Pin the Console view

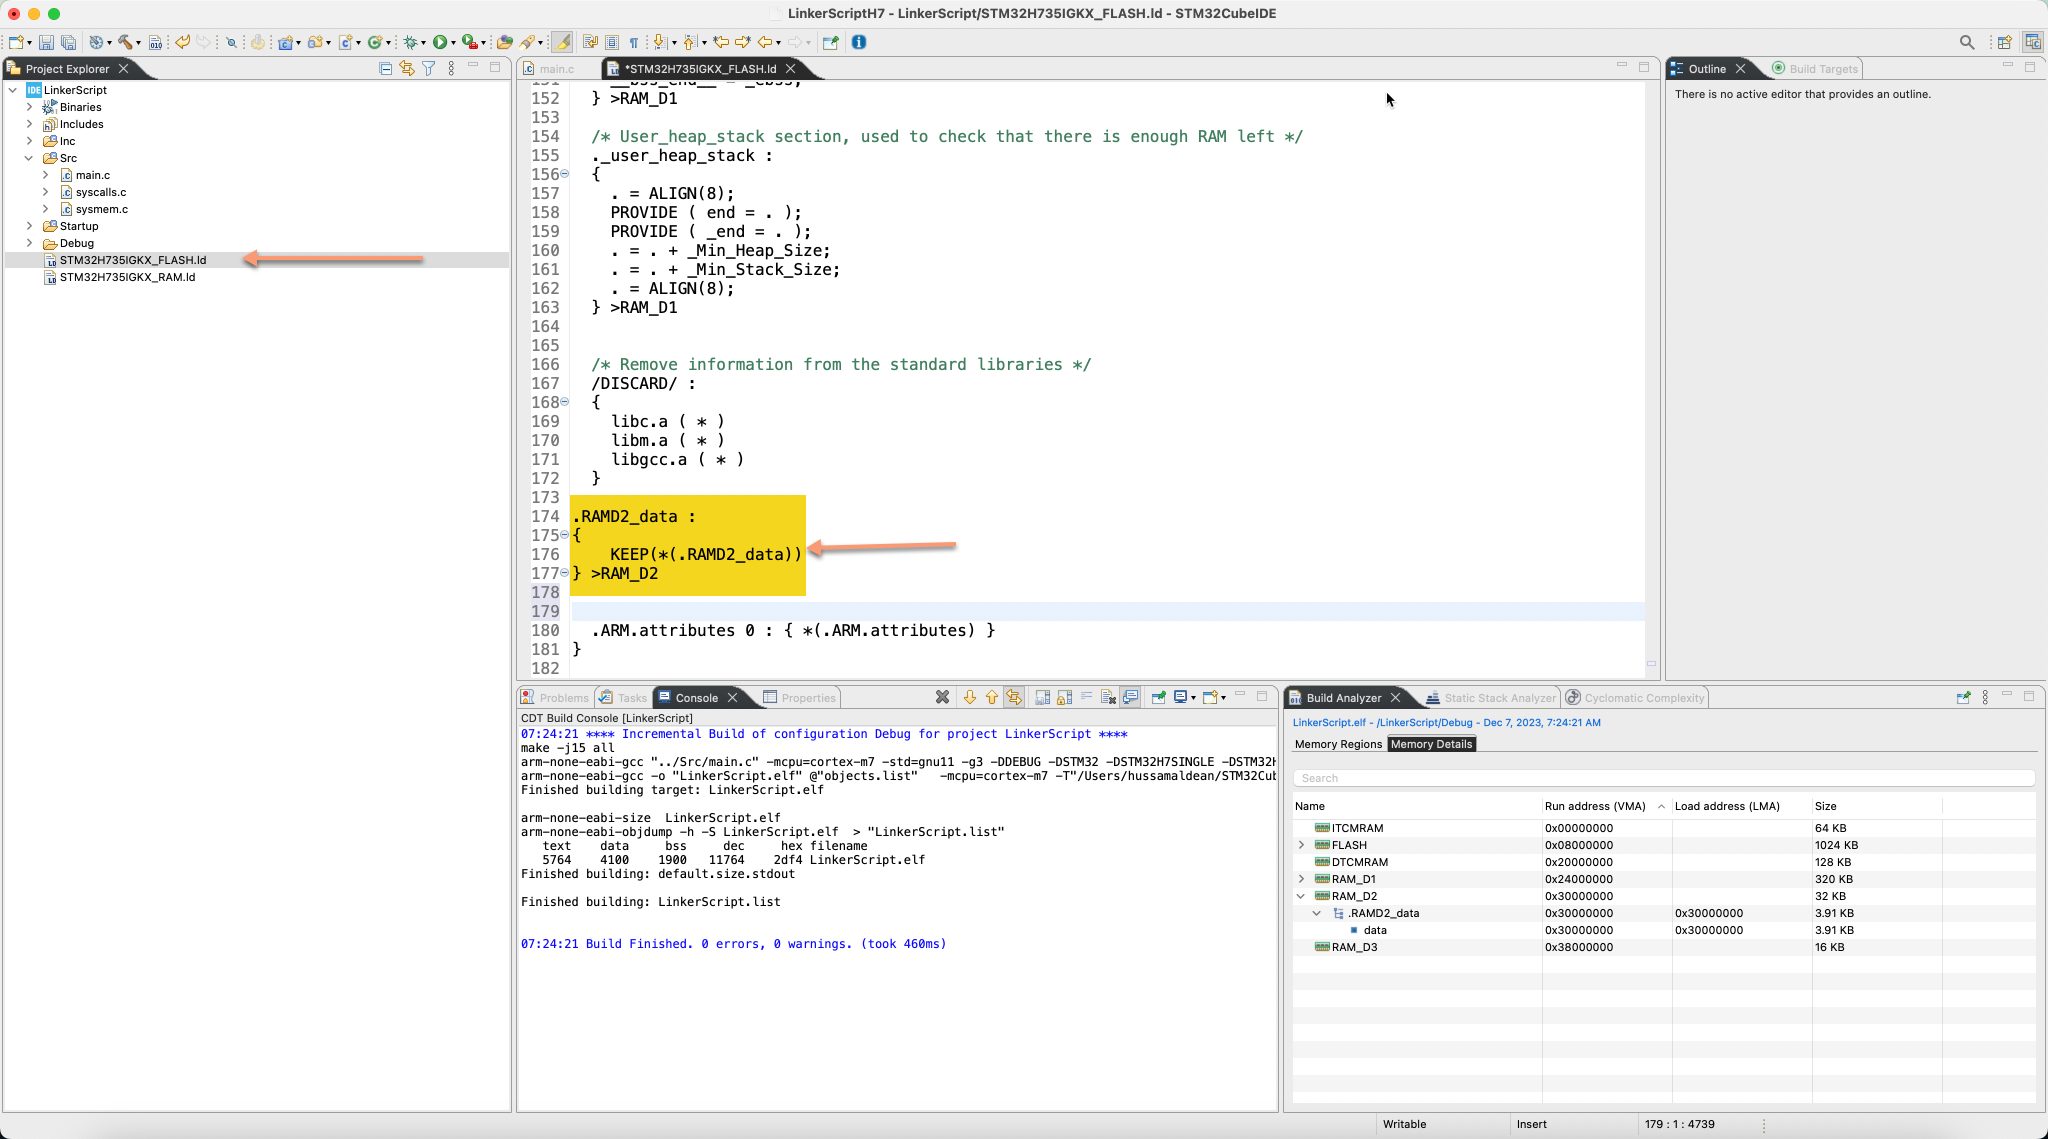tap(1159, 697)
